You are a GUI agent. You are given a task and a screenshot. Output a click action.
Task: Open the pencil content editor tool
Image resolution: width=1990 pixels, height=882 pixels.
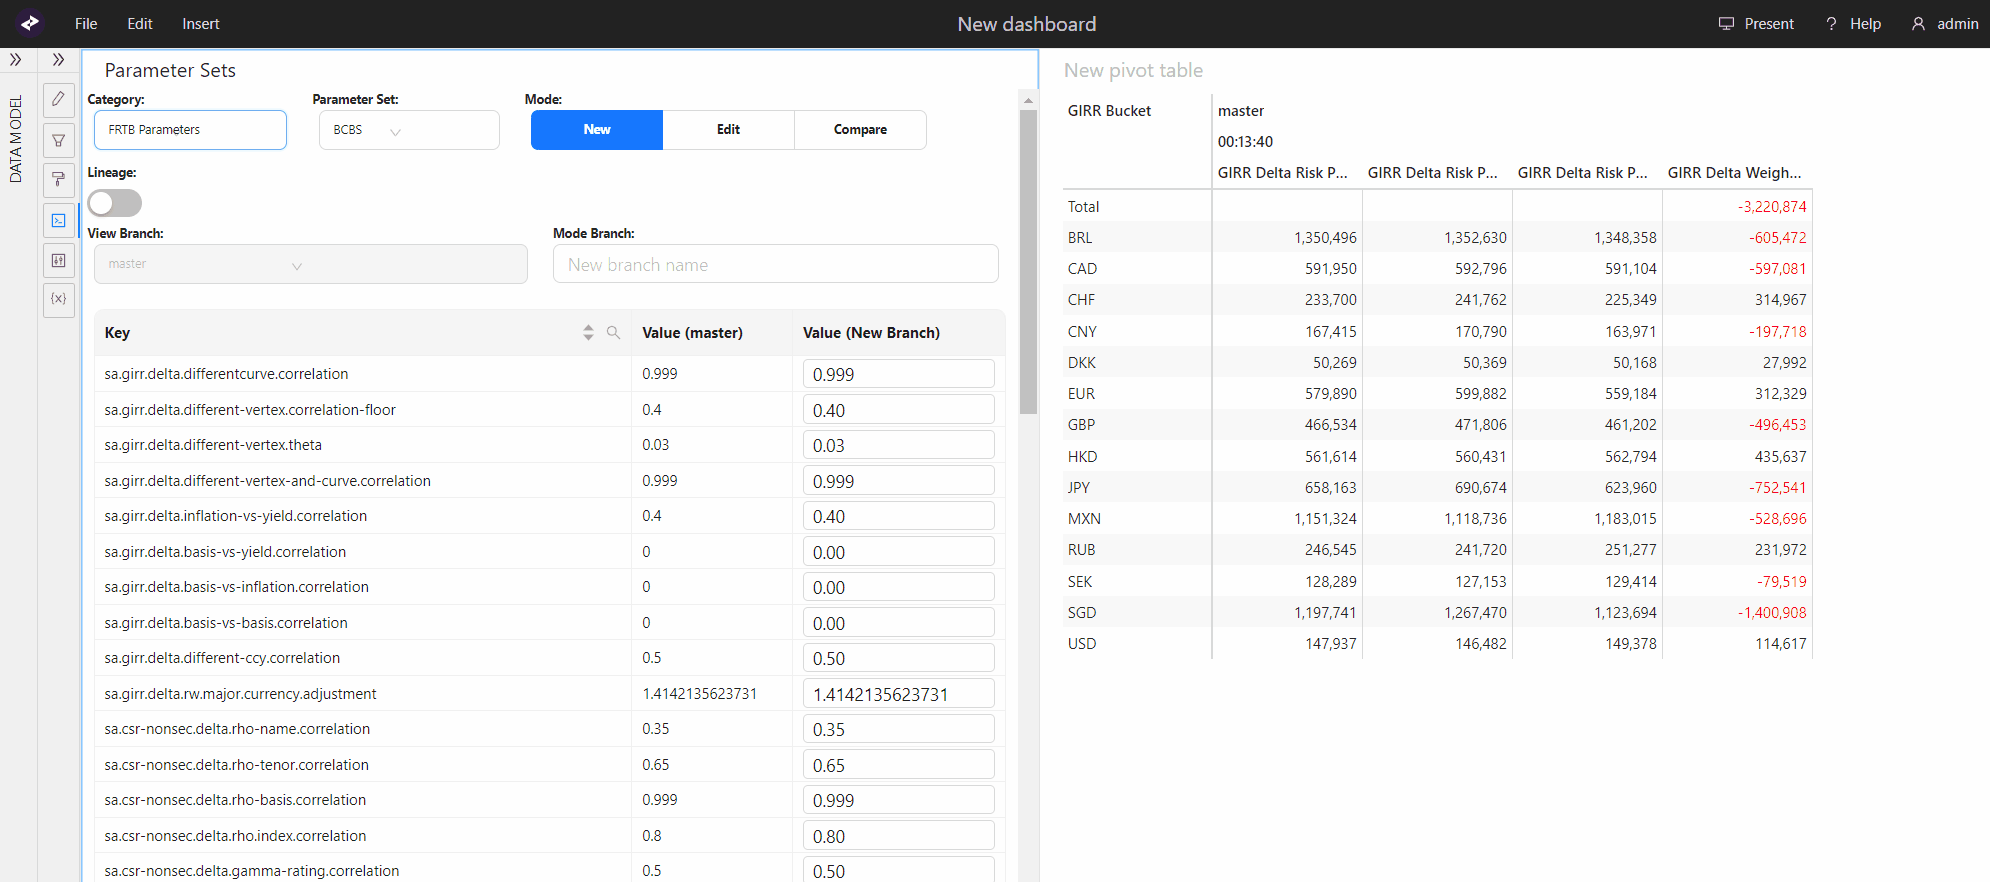pos(59,99)
